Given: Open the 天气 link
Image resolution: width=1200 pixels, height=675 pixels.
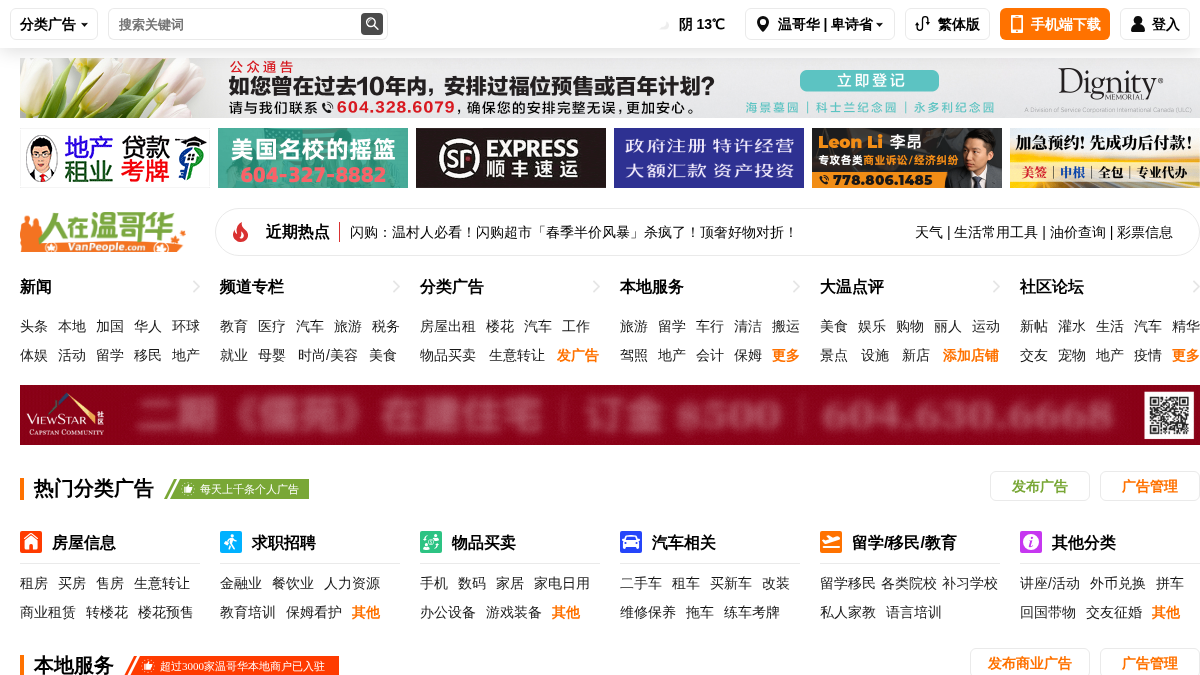Looking at the screenshot, I should (929, 232).
